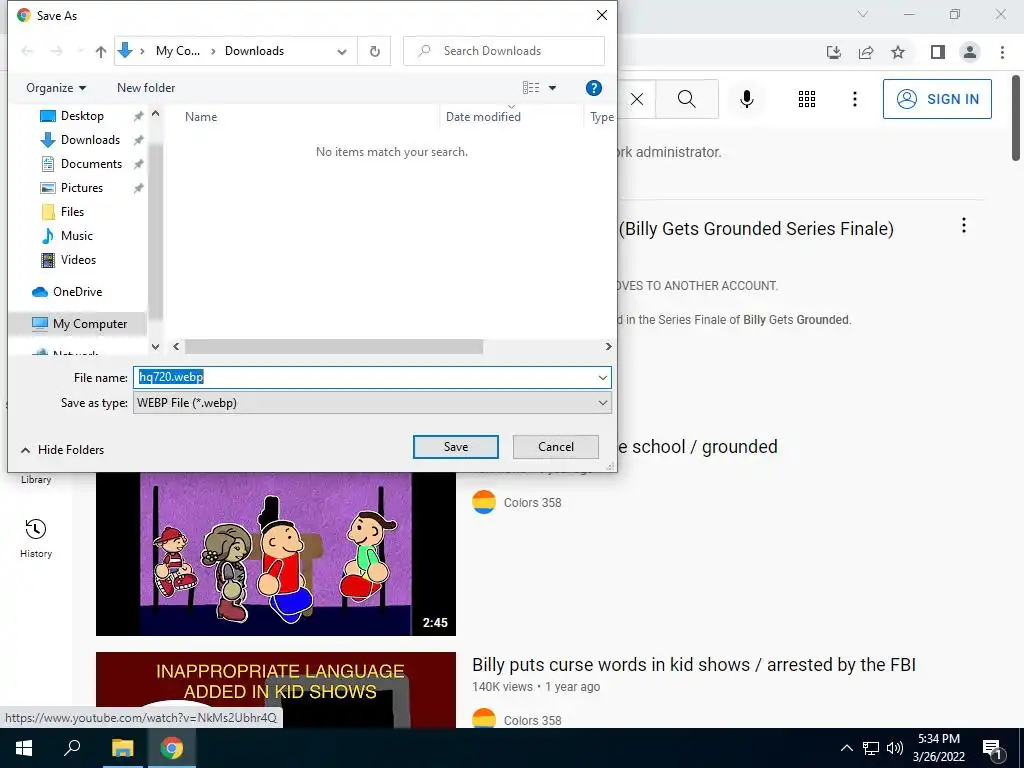Image resolution: width=1024 pixels, height=768 pixels.
Task: Open Billy Gets Grounded Series Finale title
Action: (x=756, y=229)
